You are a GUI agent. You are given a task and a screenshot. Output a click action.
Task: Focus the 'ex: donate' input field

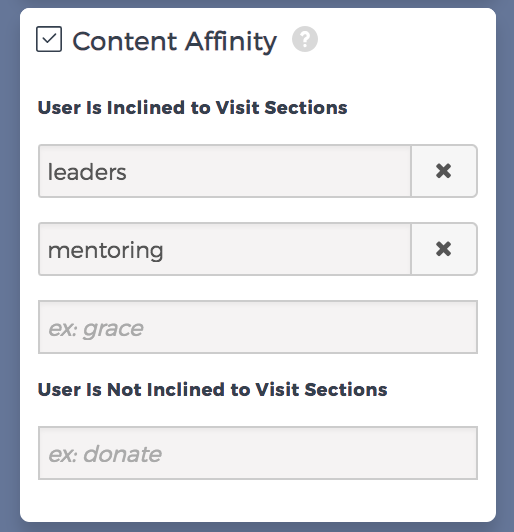tap(258, 453)
